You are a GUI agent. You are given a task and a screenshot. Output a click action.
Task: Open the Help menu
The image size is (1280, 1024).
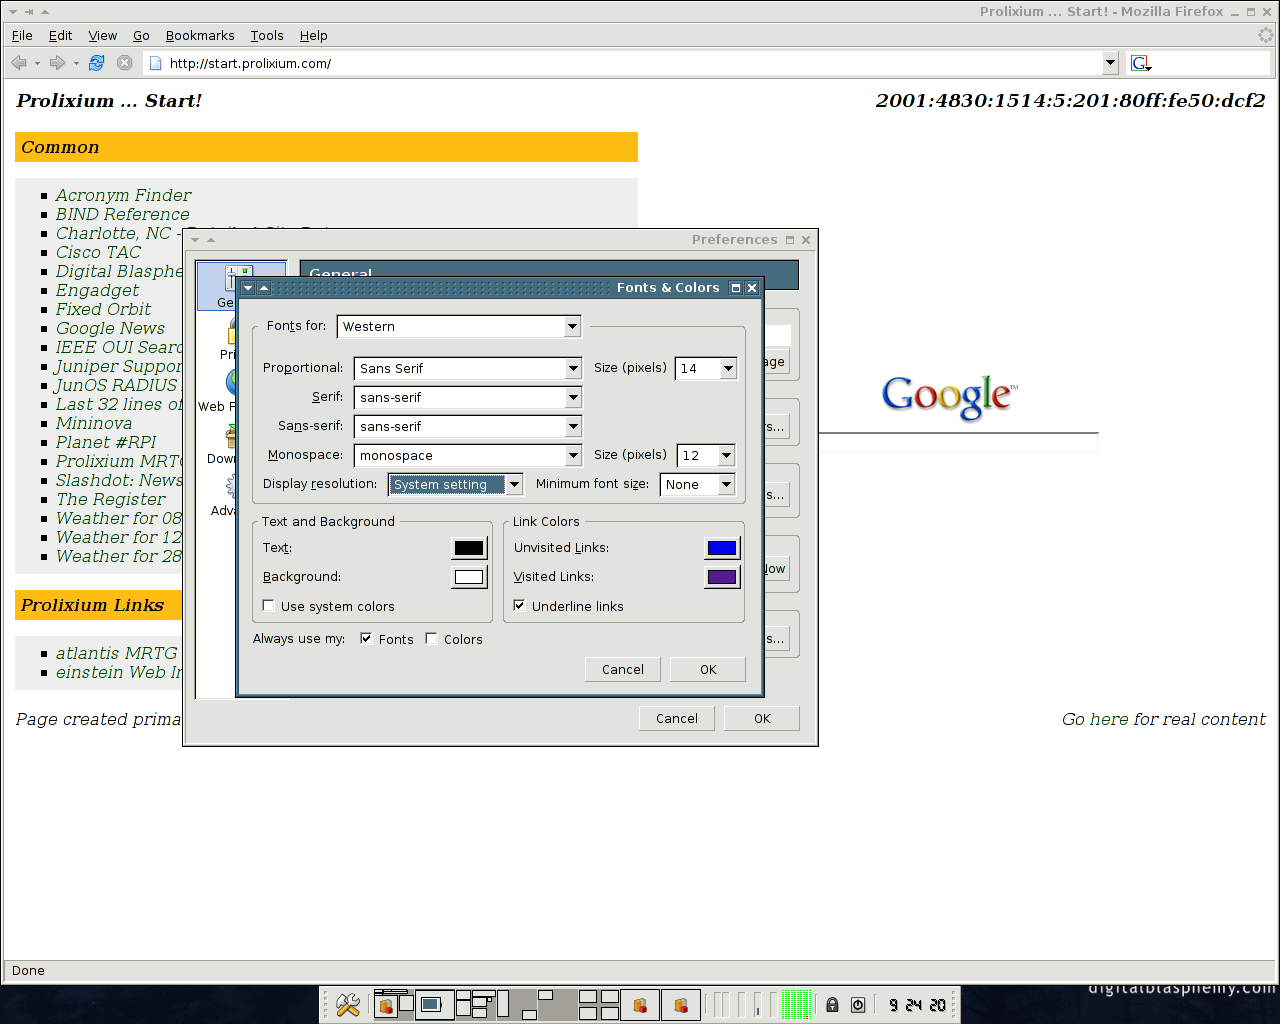(313, 35)
